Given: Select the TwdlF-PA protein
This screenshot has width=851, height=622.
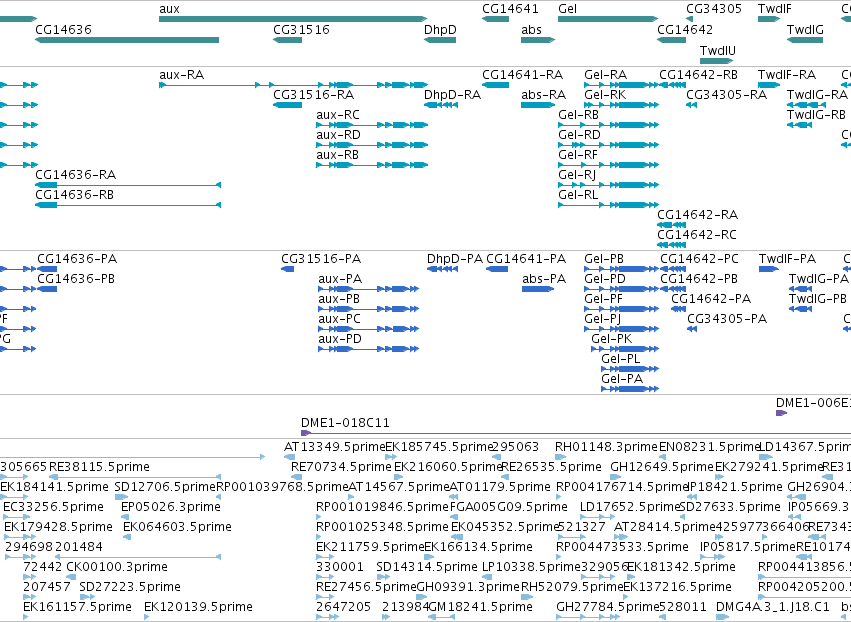Looking at the screenshot, I should 769,269.
